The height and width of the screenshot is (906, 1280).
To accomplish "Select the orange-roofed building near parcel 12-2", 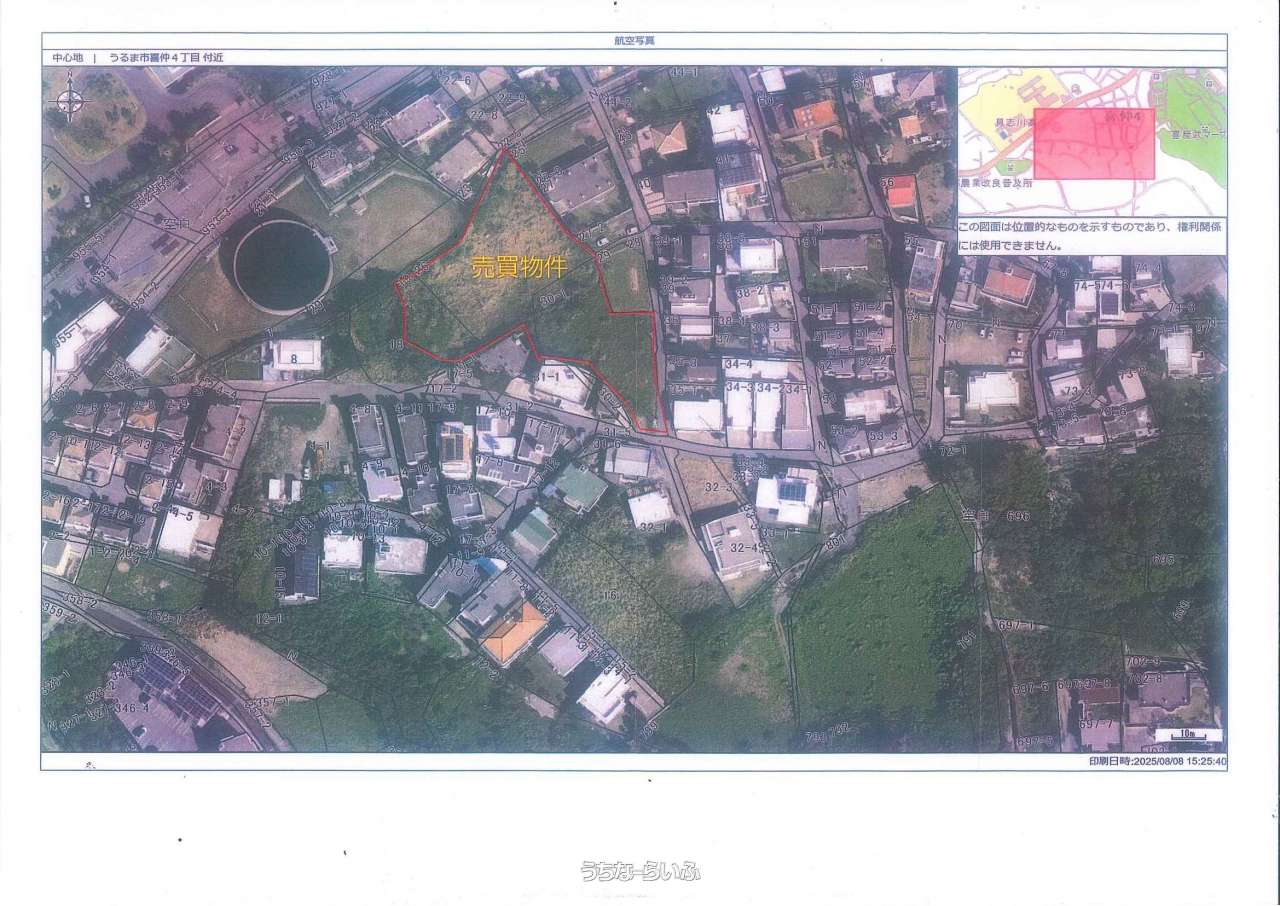I will click(514, 632).
